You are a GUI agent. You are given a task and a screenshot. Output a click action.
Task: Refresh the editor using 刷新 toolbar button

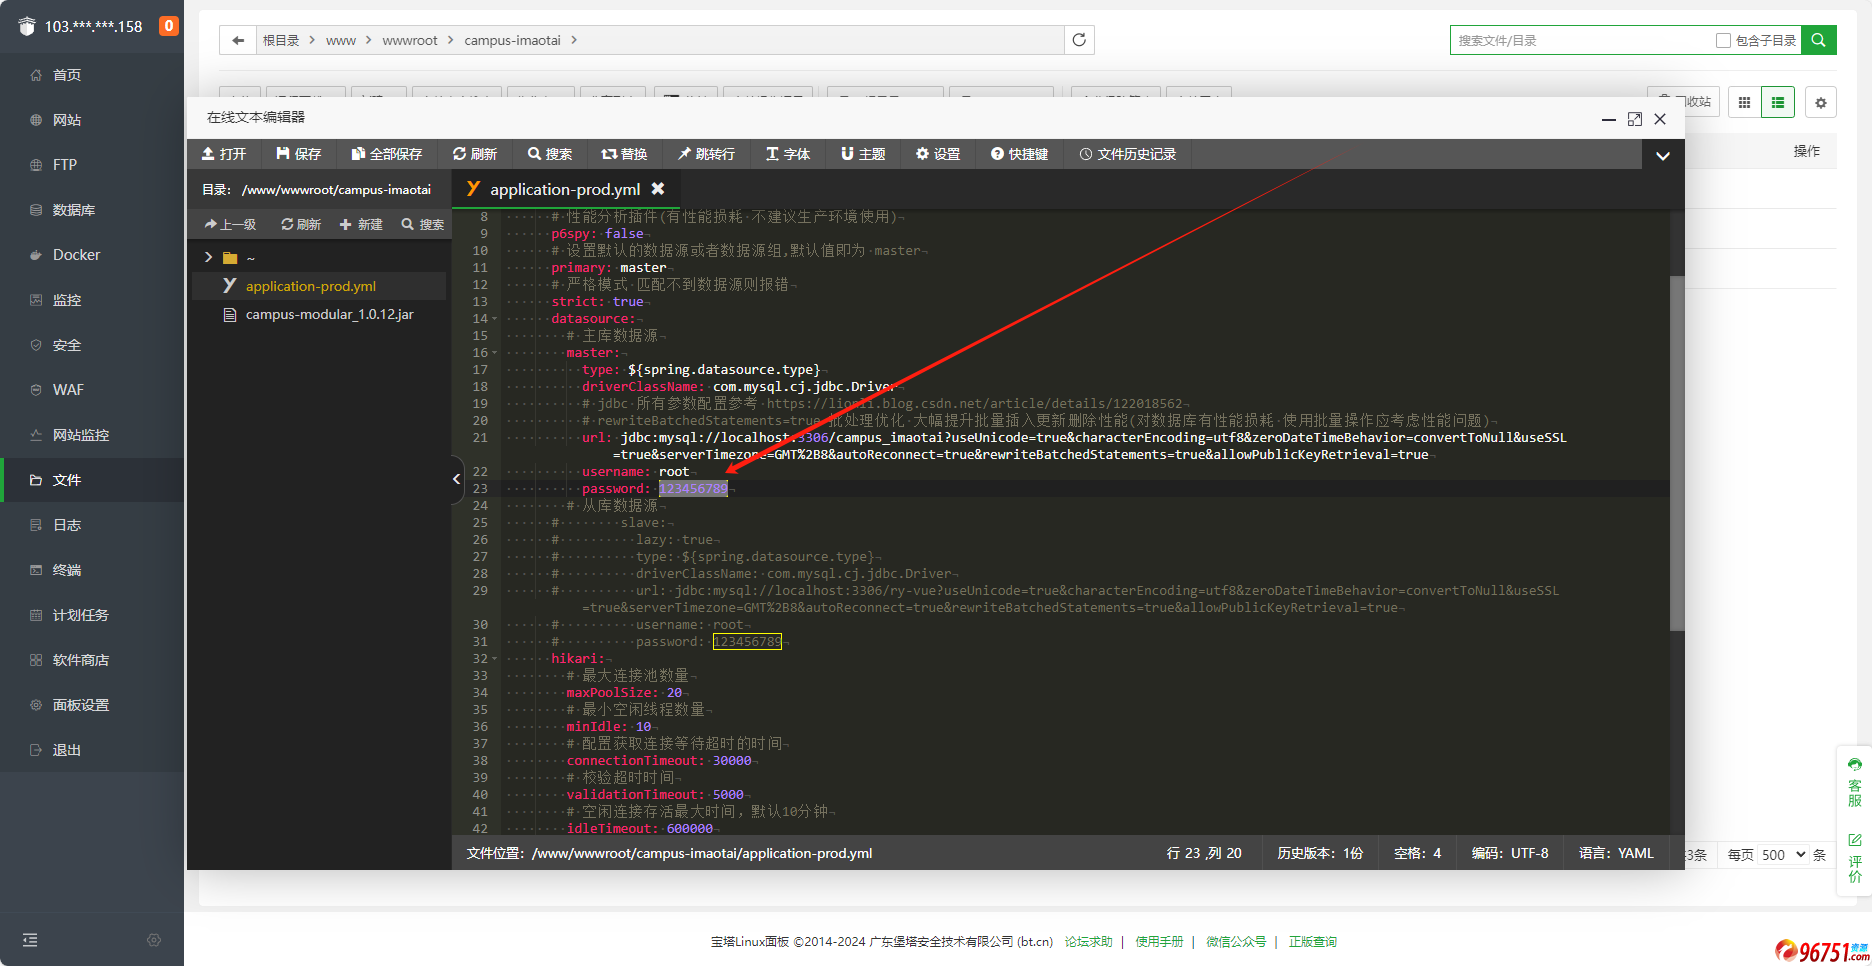pos(475,154)
